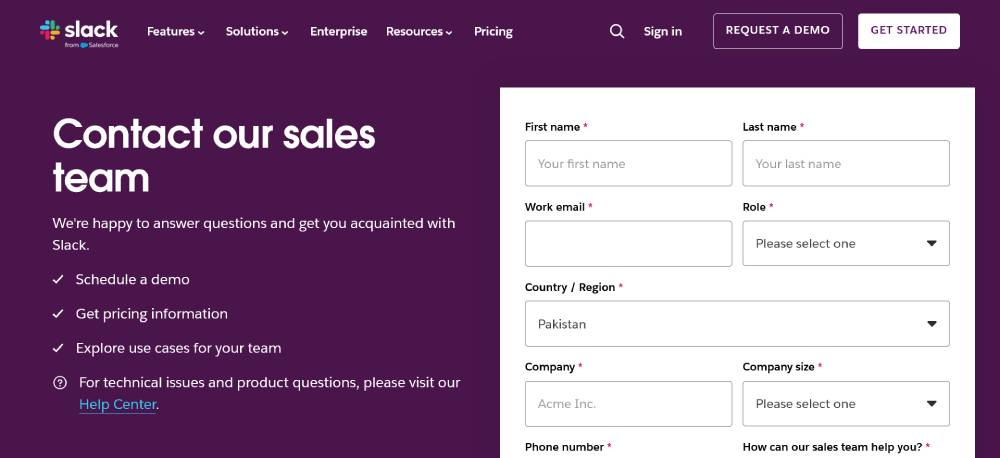Click into the Last name field
The width and height of the screenshot is (1000, 458).
845,163
